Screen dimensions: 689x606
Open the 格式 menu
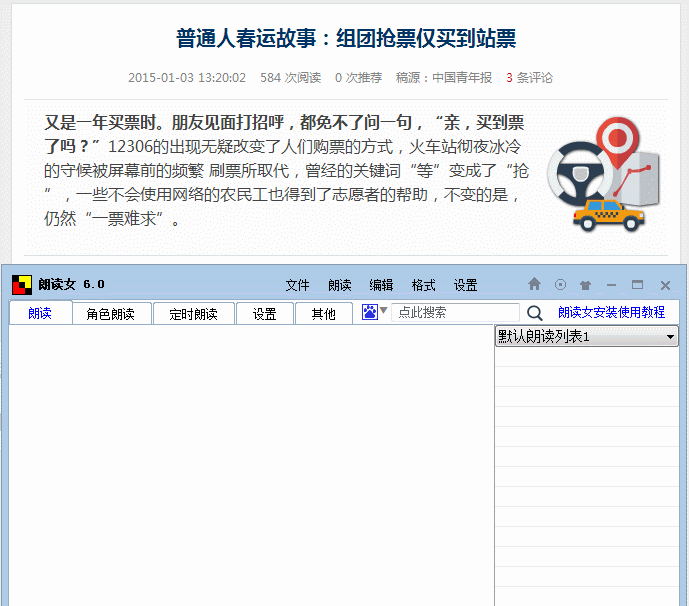424,285
